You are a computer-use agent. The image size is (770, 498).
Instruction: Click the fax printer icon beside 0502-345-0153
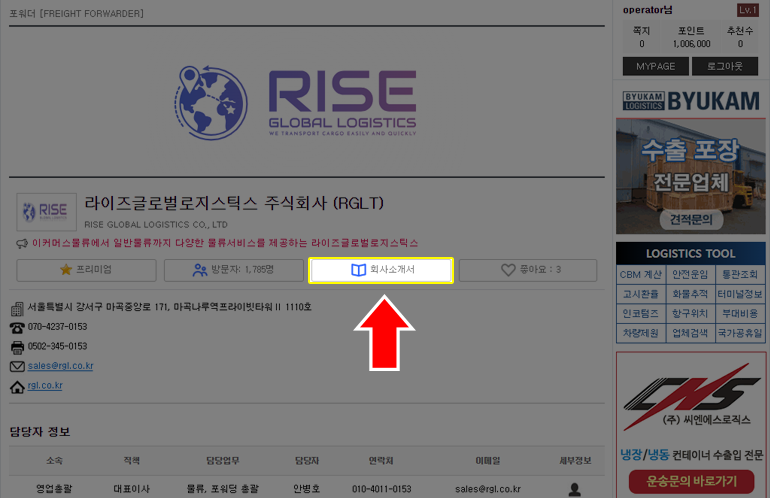coord(17,347)
